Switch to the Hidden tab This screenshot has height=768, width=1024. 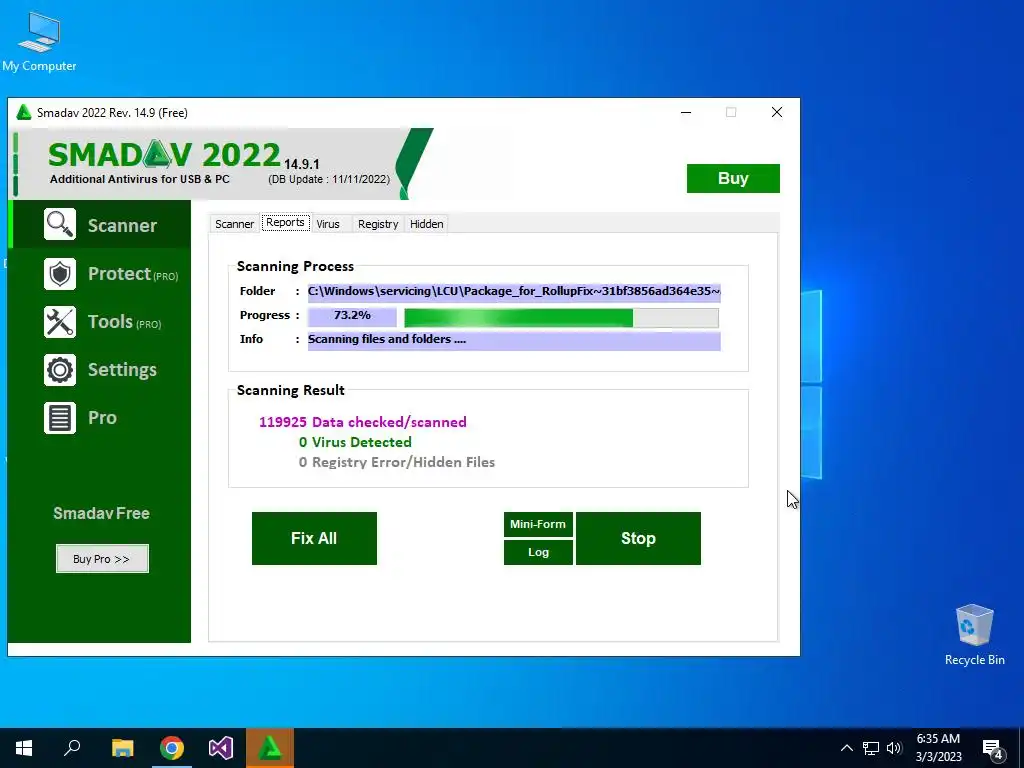tap(426, 224)
